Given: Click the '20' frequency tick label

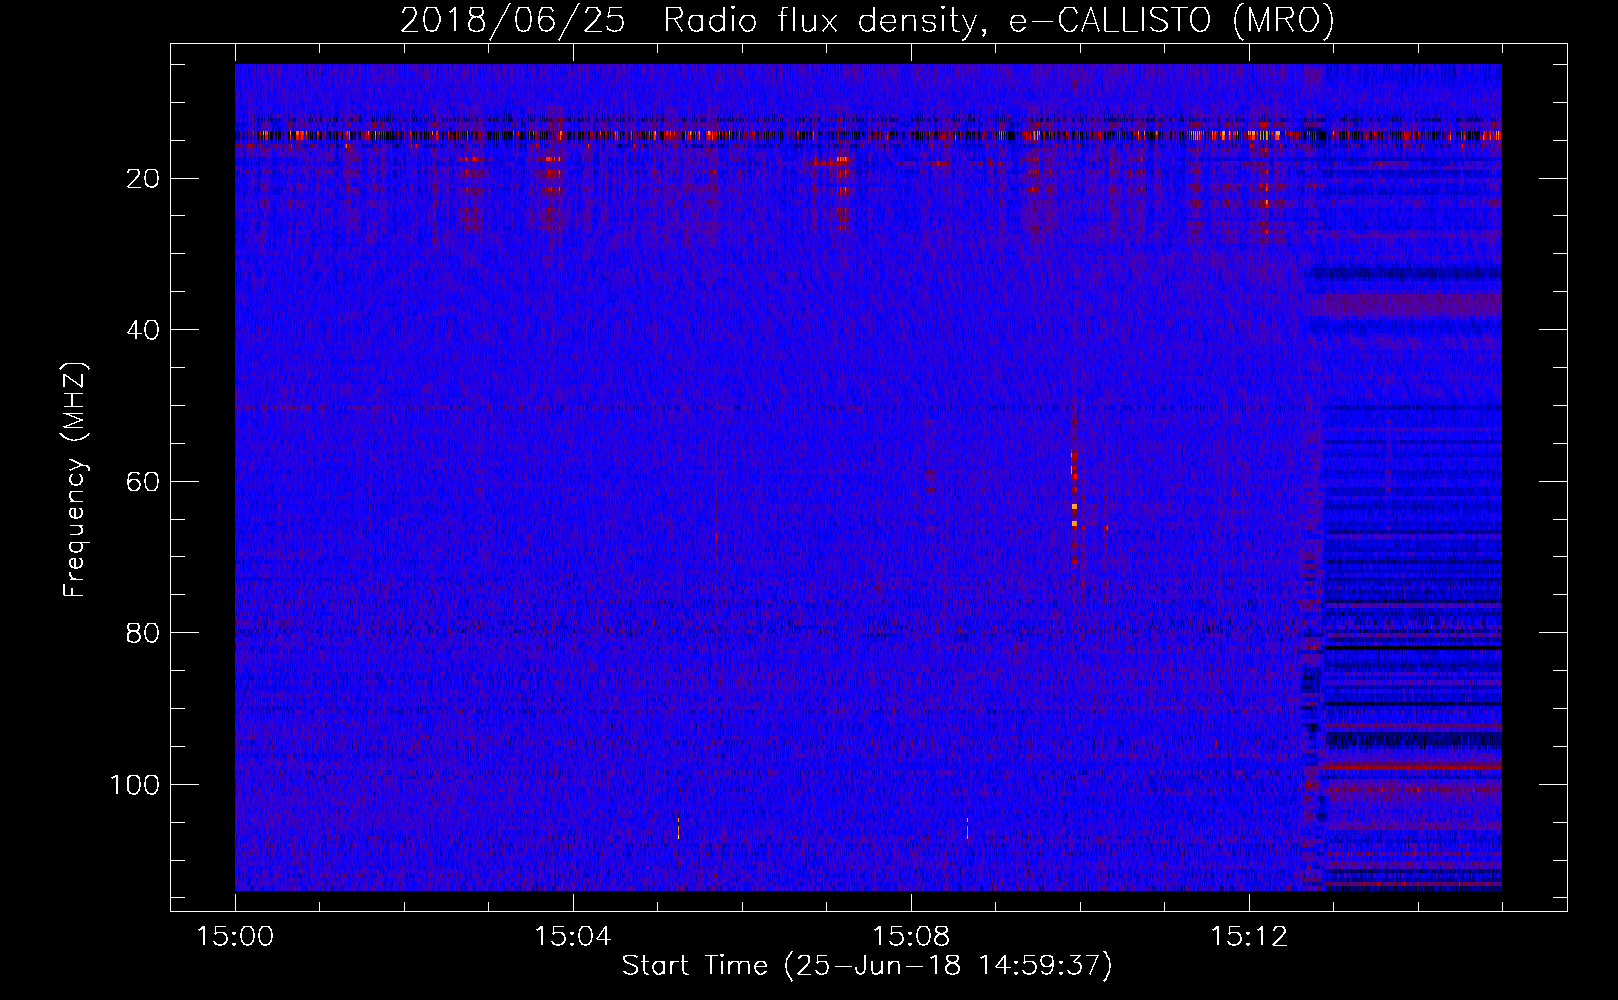Looking at the screenshot, I should pos(144,179).
